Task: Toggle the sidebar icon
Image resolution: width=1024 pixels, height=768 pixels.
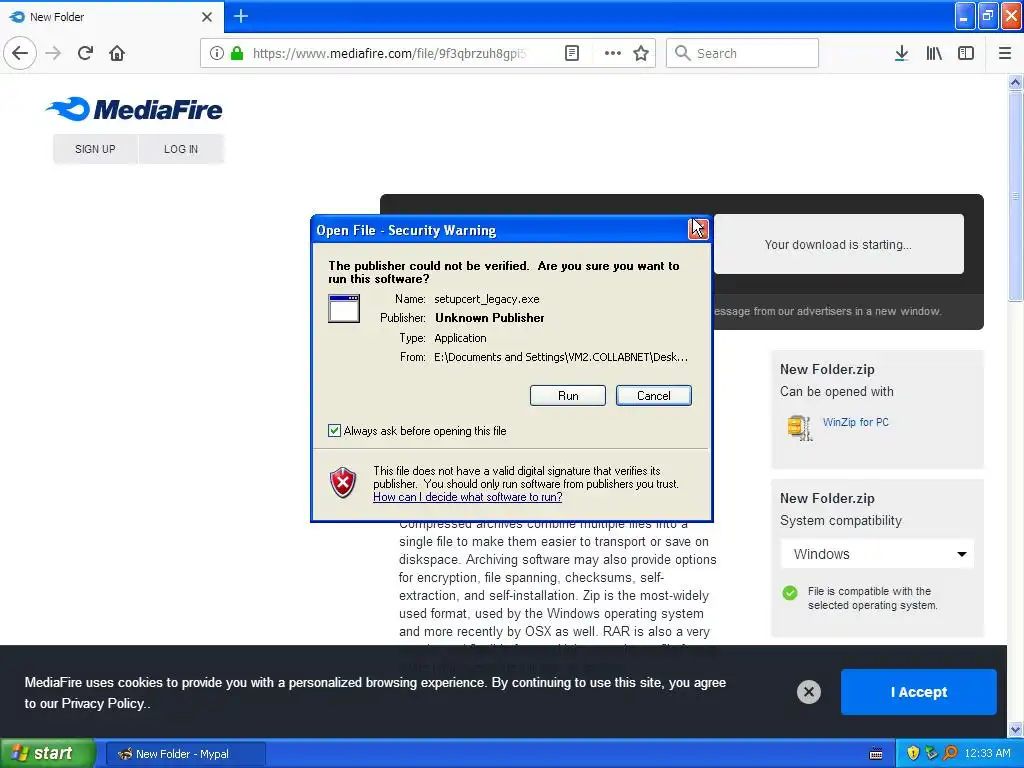Action: [966, 53]
